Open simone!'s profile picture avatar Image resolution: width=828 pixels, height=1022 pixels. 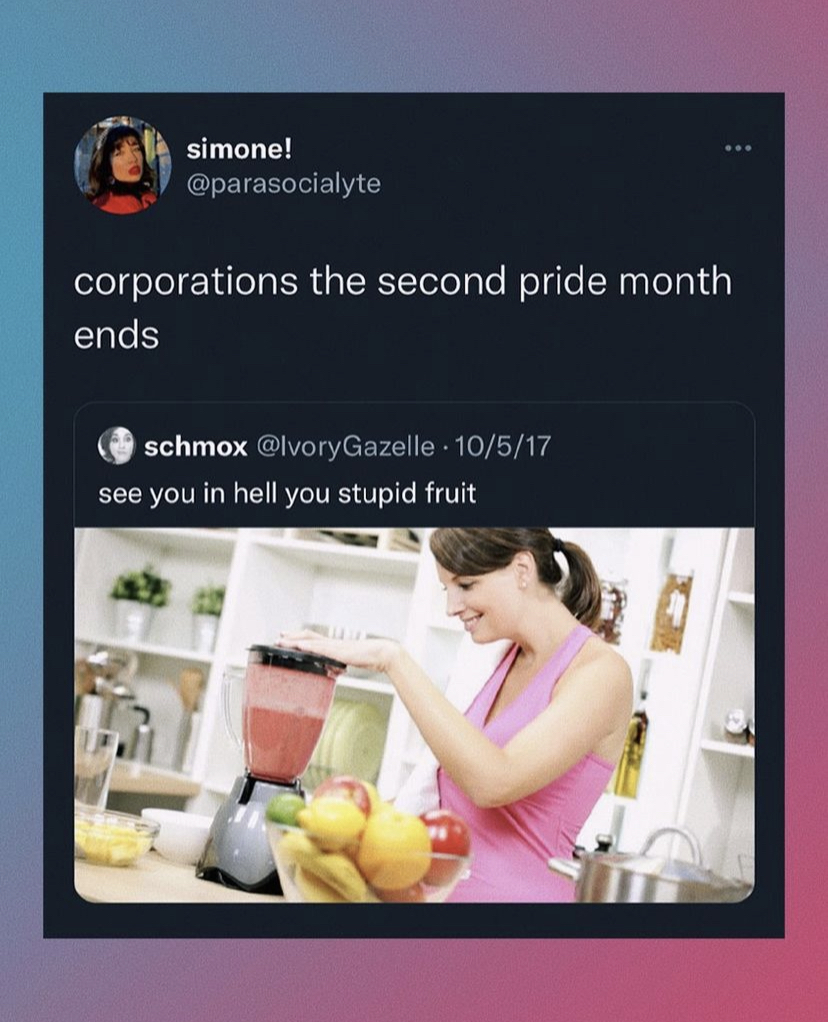pyautogui.click(x=123, y=165)
